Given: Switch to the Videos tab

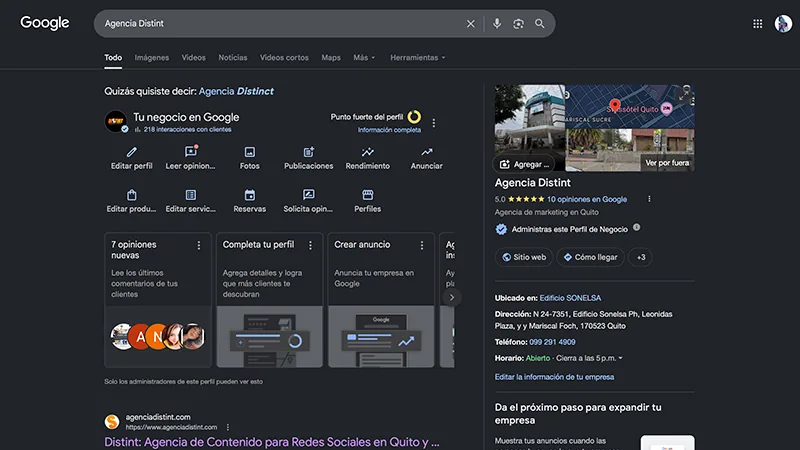Looking at the screenshot, I should tap(194, 58).
